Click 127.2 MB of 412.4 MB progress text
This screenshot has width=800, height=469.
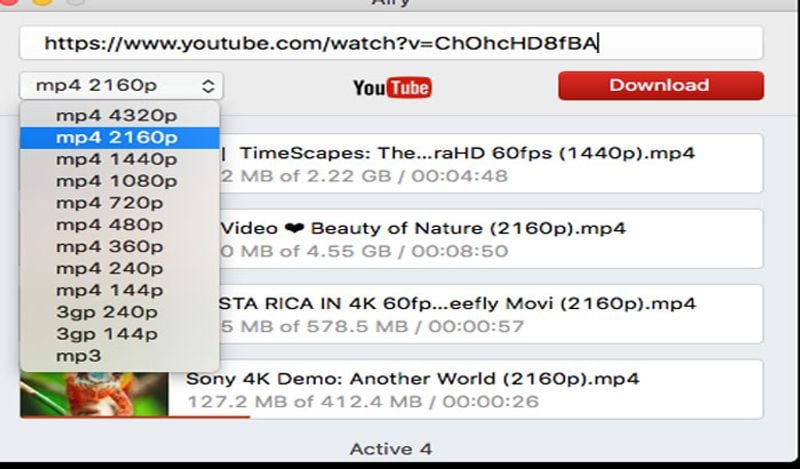305,402
